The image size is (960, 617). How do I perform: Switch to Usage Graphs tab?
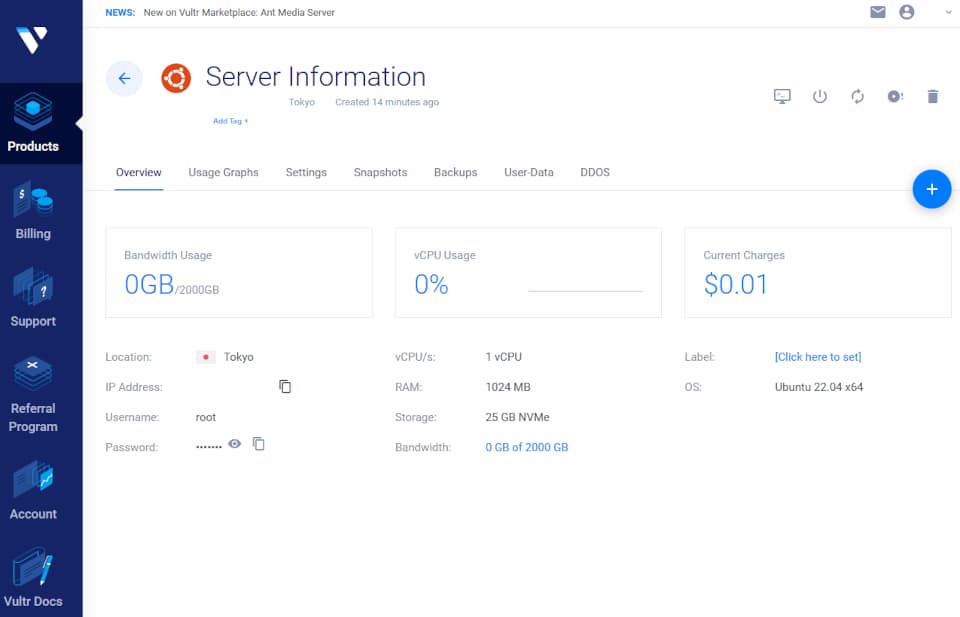[x=223, y=173]
